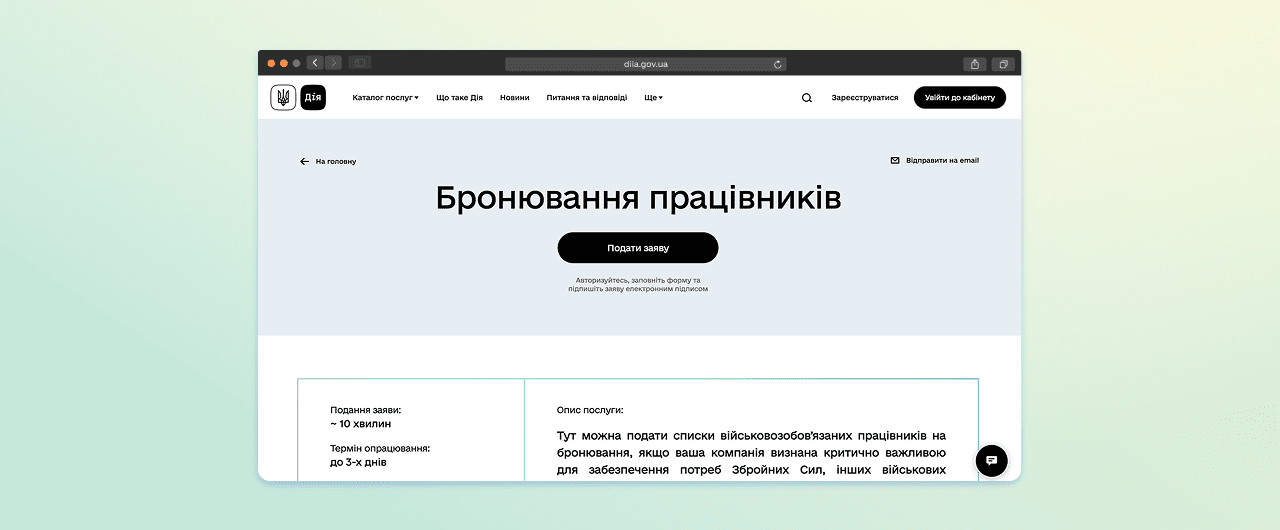Show all tabs using the tabs overview icon

(x=1003, y=64)
